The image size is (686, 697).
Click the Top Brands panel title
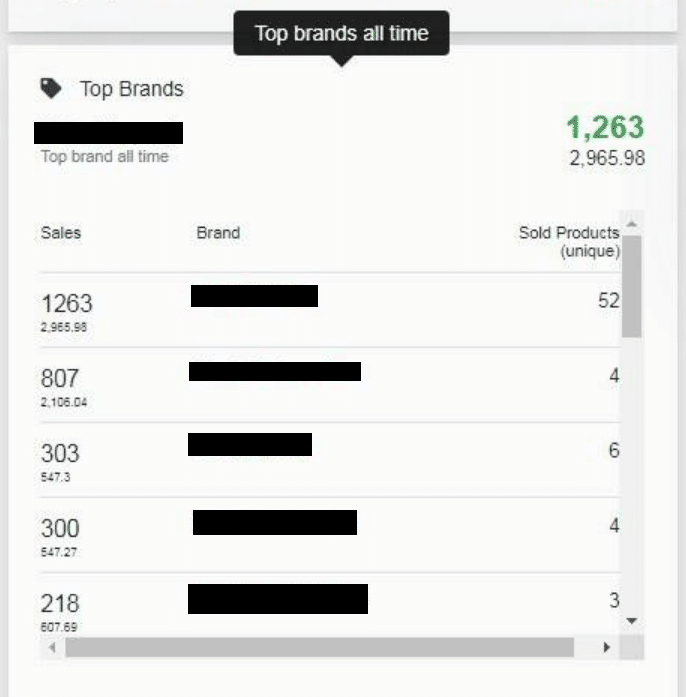[x=132, y=89]
